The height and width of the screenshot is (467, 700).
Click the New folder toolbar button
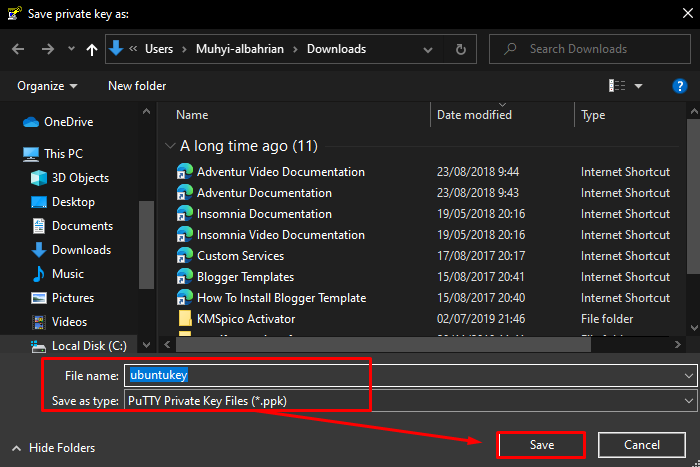pyautogui.click(x=137, y=86)
